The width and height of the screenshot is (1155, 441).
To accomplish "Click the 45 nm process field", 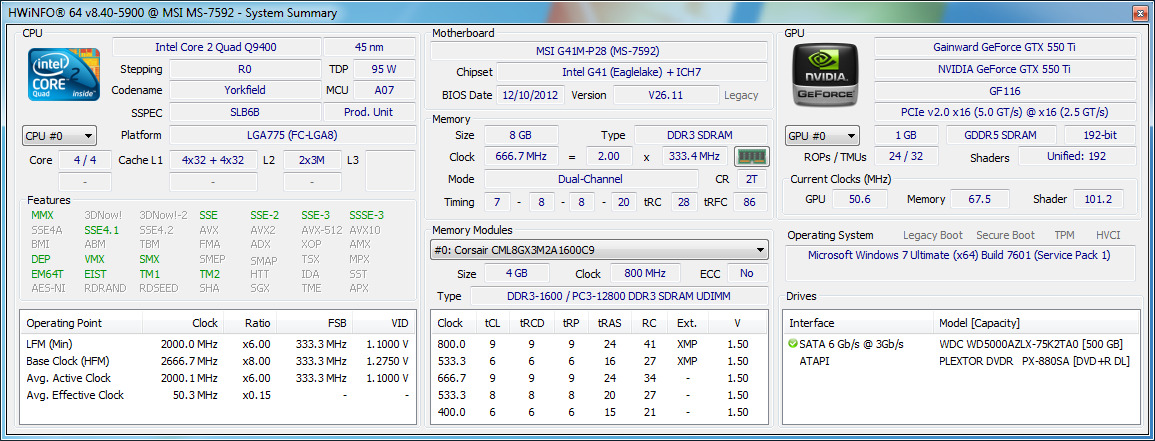I will (369, 47).
